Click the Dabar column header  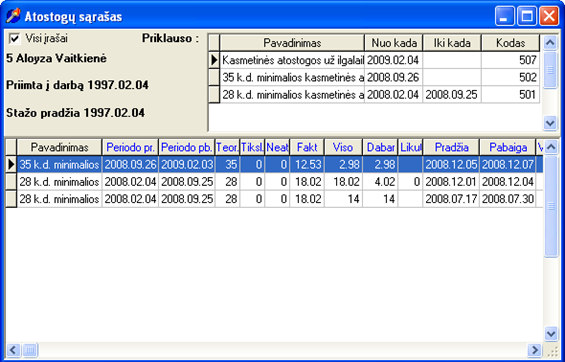click(x=380, y=147)
